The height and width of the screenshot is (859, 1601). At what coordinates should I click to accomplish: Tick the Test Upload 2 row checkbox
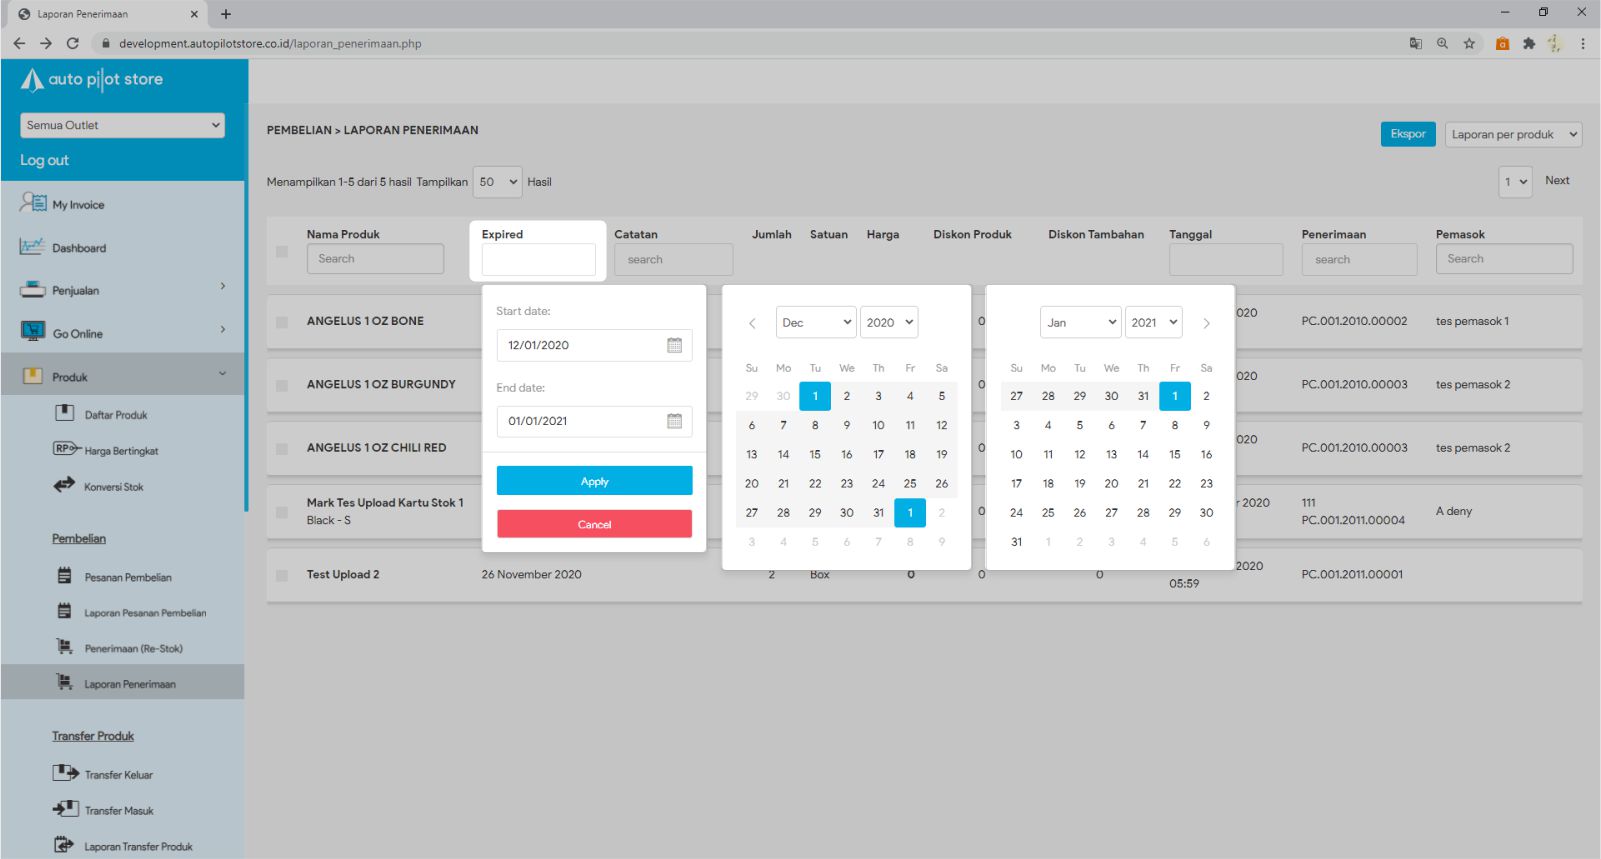282,575
